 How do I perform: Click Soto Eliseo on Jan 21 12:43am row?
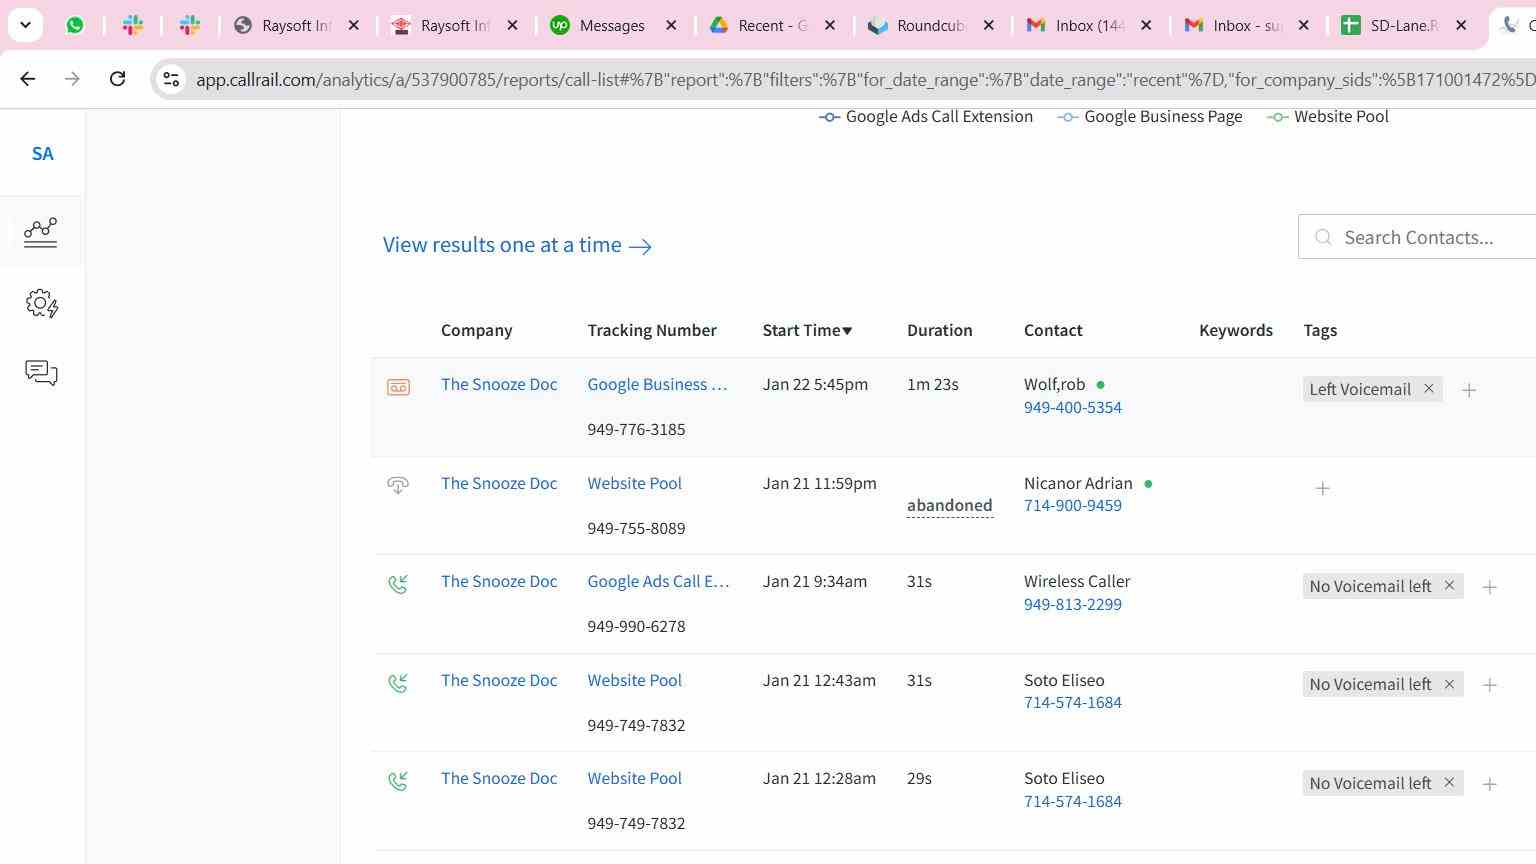click(x=1064, y=680)
